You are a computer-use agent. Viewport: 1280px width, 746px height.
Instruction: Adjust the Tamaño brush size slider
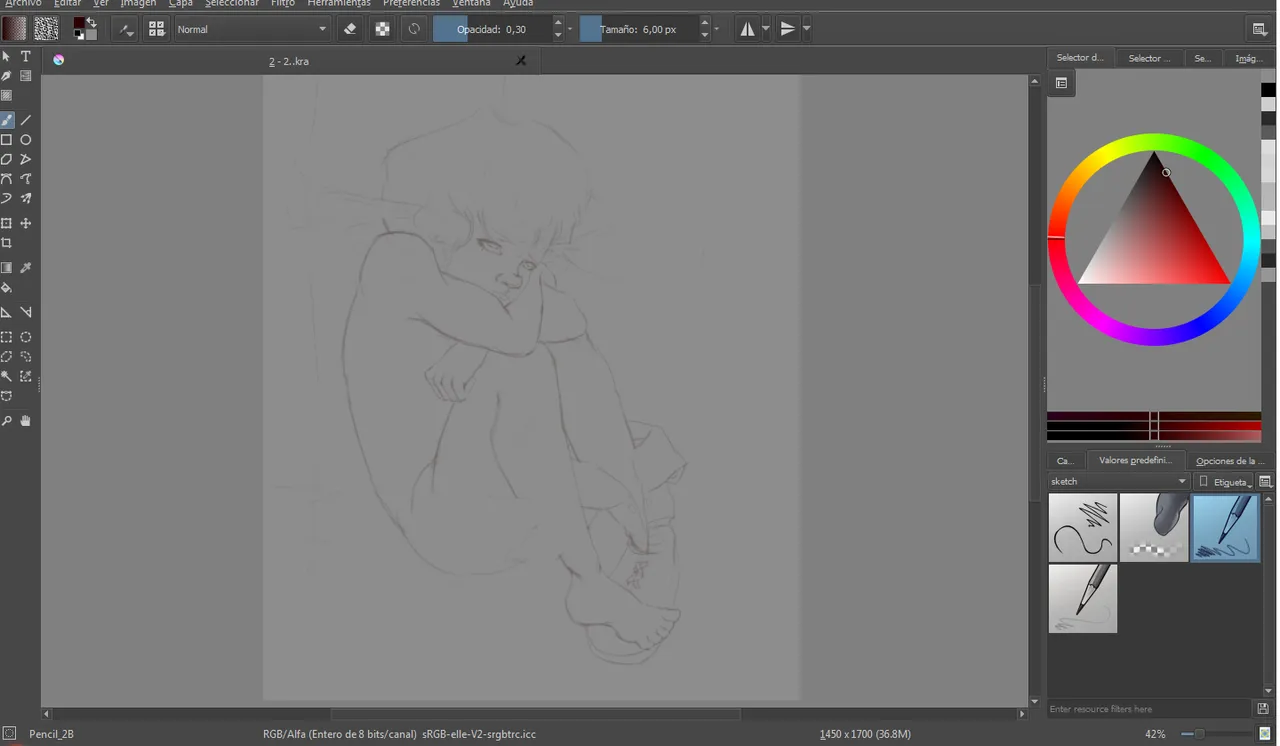(x=638, y=29)
